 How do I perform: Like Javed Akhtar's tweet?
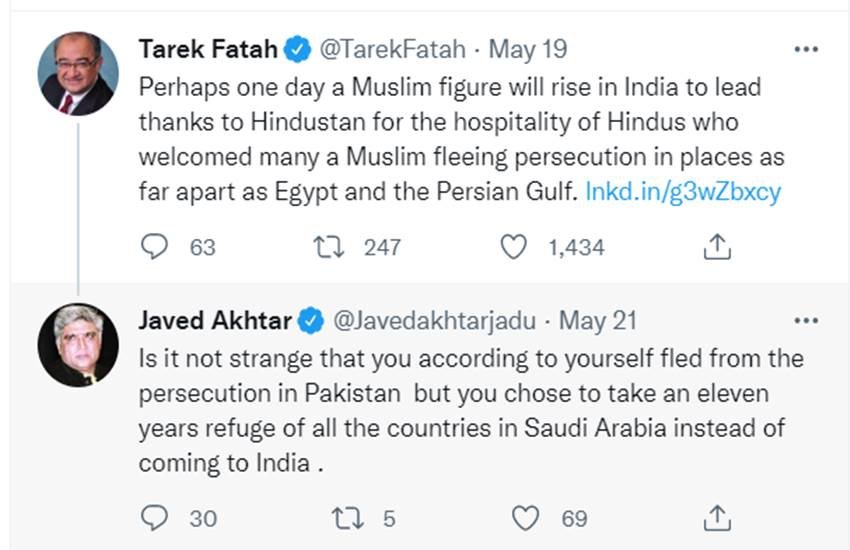click(525, 518)
